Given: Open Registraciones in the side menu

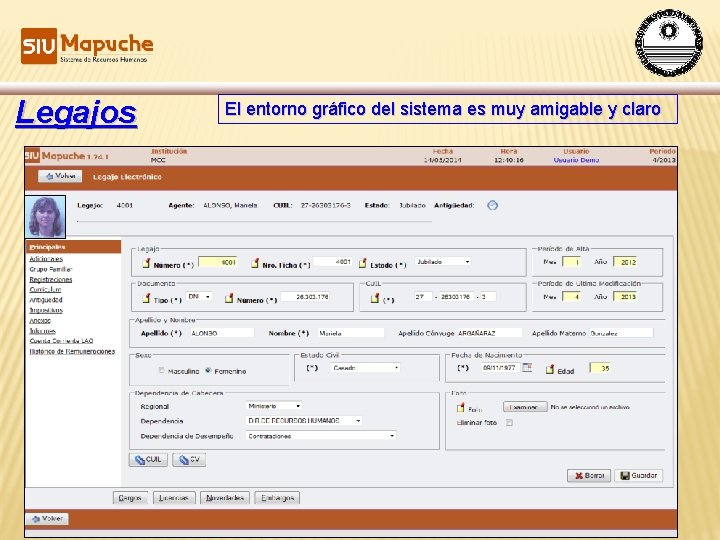Looking at the screenshot, I should (x=51, y=279).
